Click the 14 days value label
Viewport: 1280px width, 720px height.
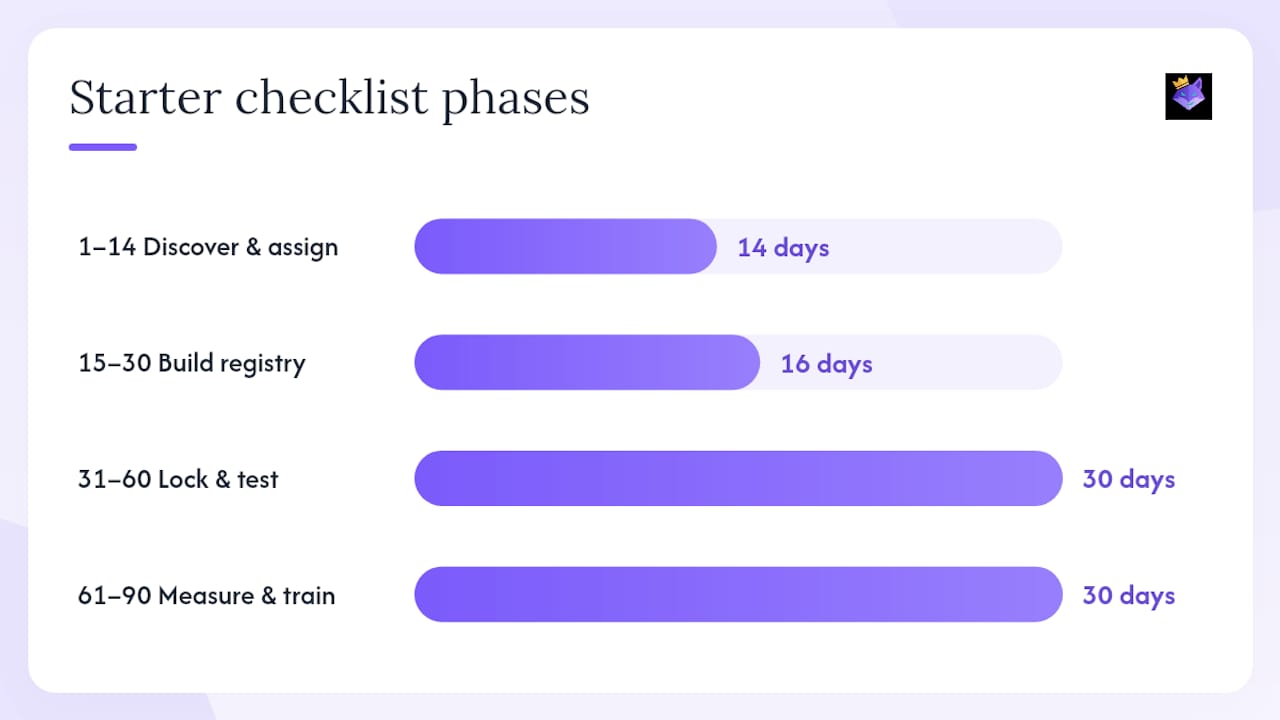pyautogui.click(x=783, y=247)
